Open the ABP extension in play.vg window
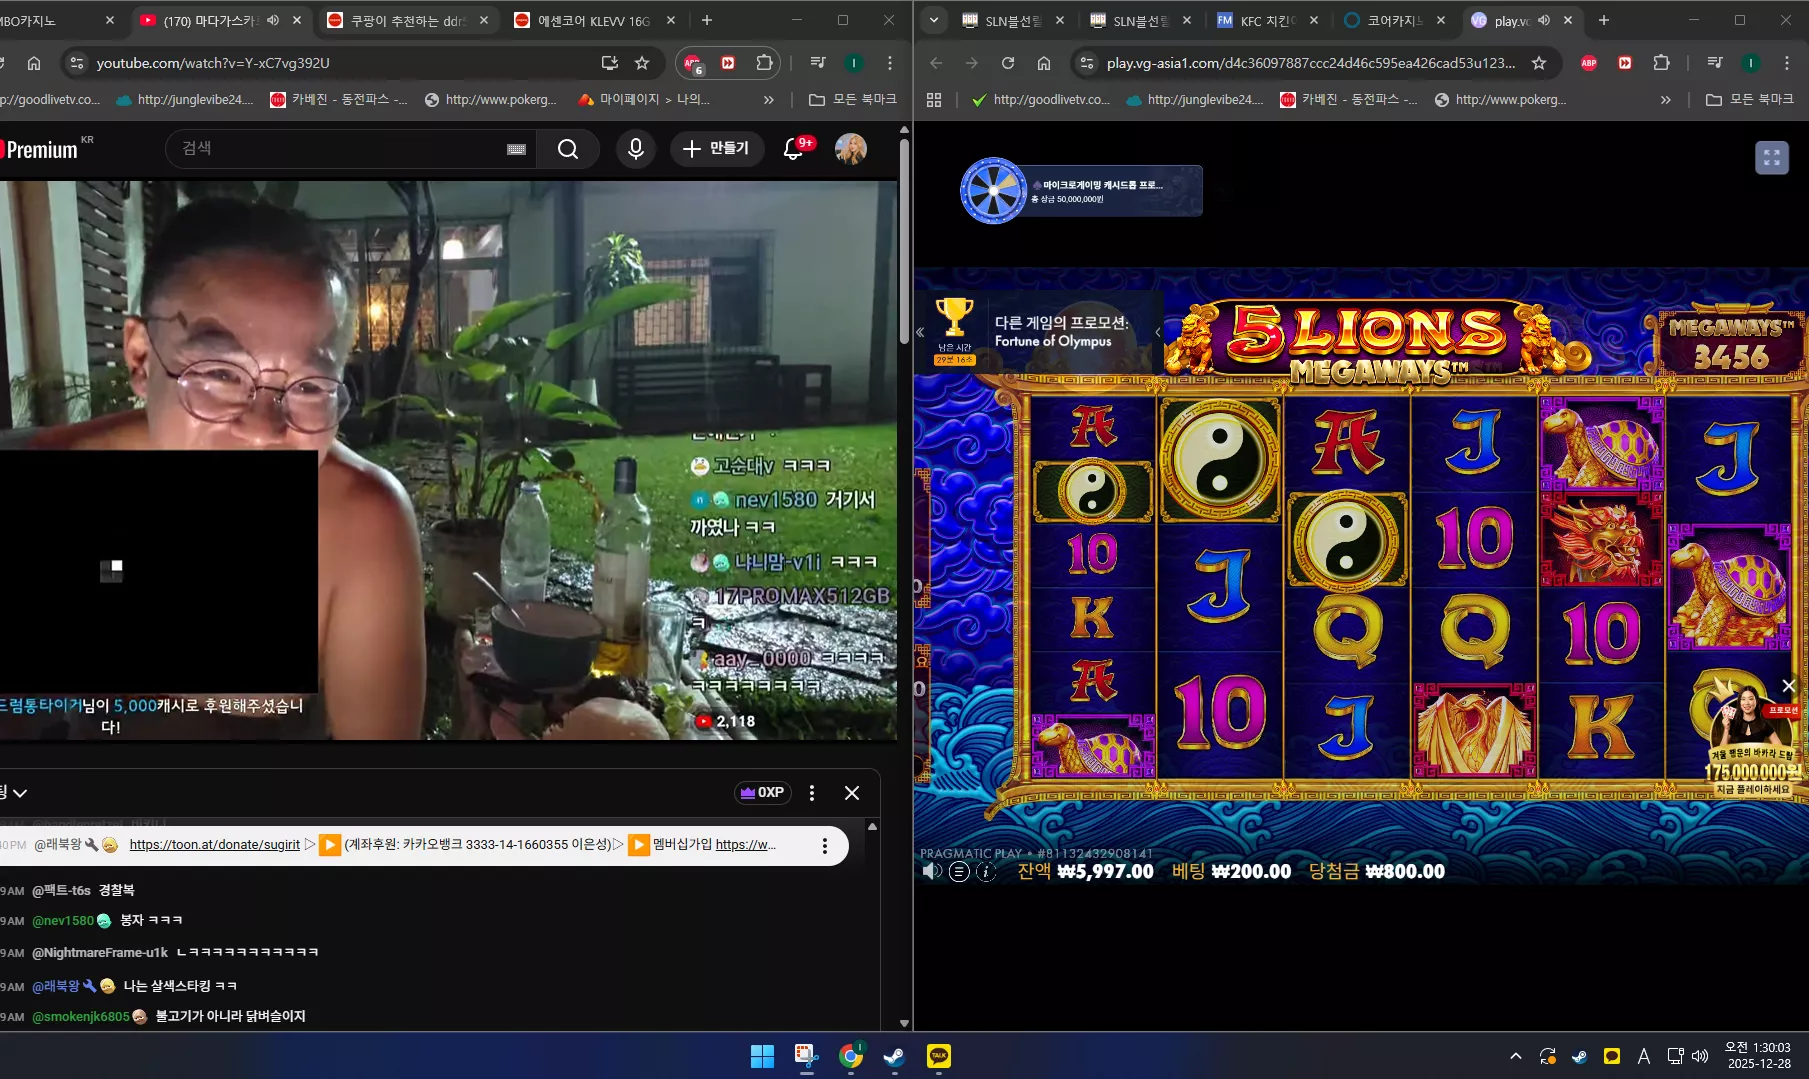The image size is (1809, 1079). (x=1589, y=63)
